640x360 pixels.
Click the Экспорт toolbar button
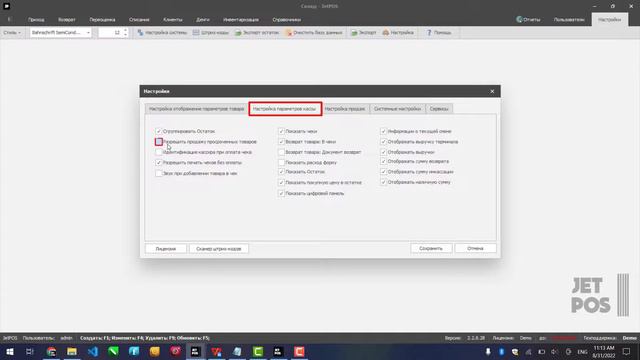pos(364,32)
